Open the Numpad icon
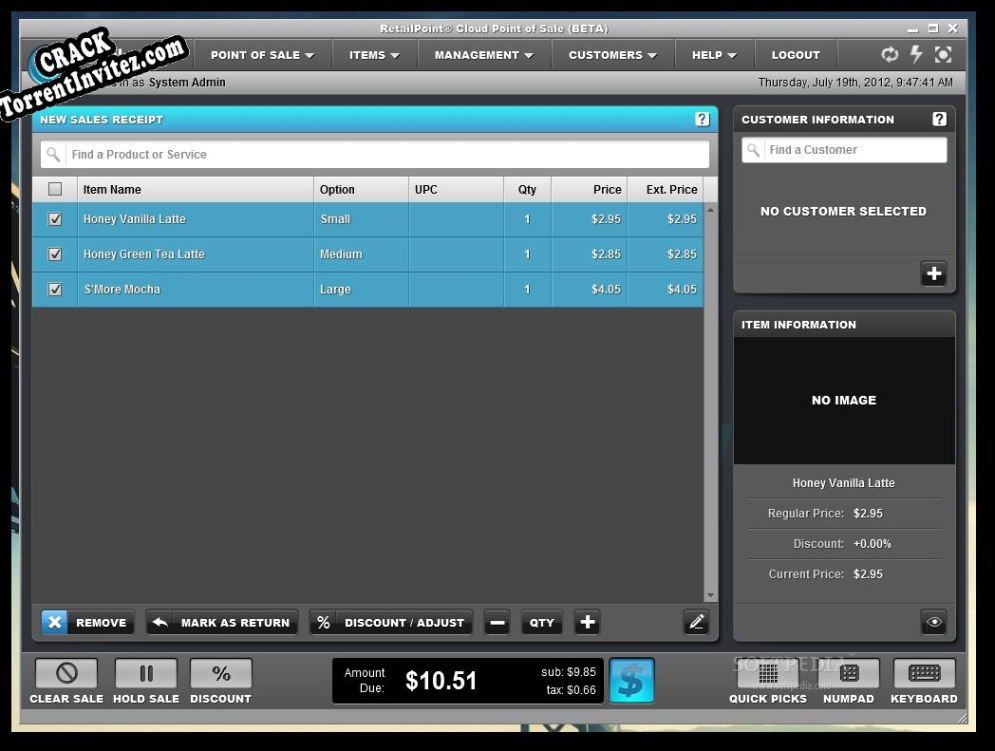The height and width of the screenshot is (751, 995). pos(848,674)
